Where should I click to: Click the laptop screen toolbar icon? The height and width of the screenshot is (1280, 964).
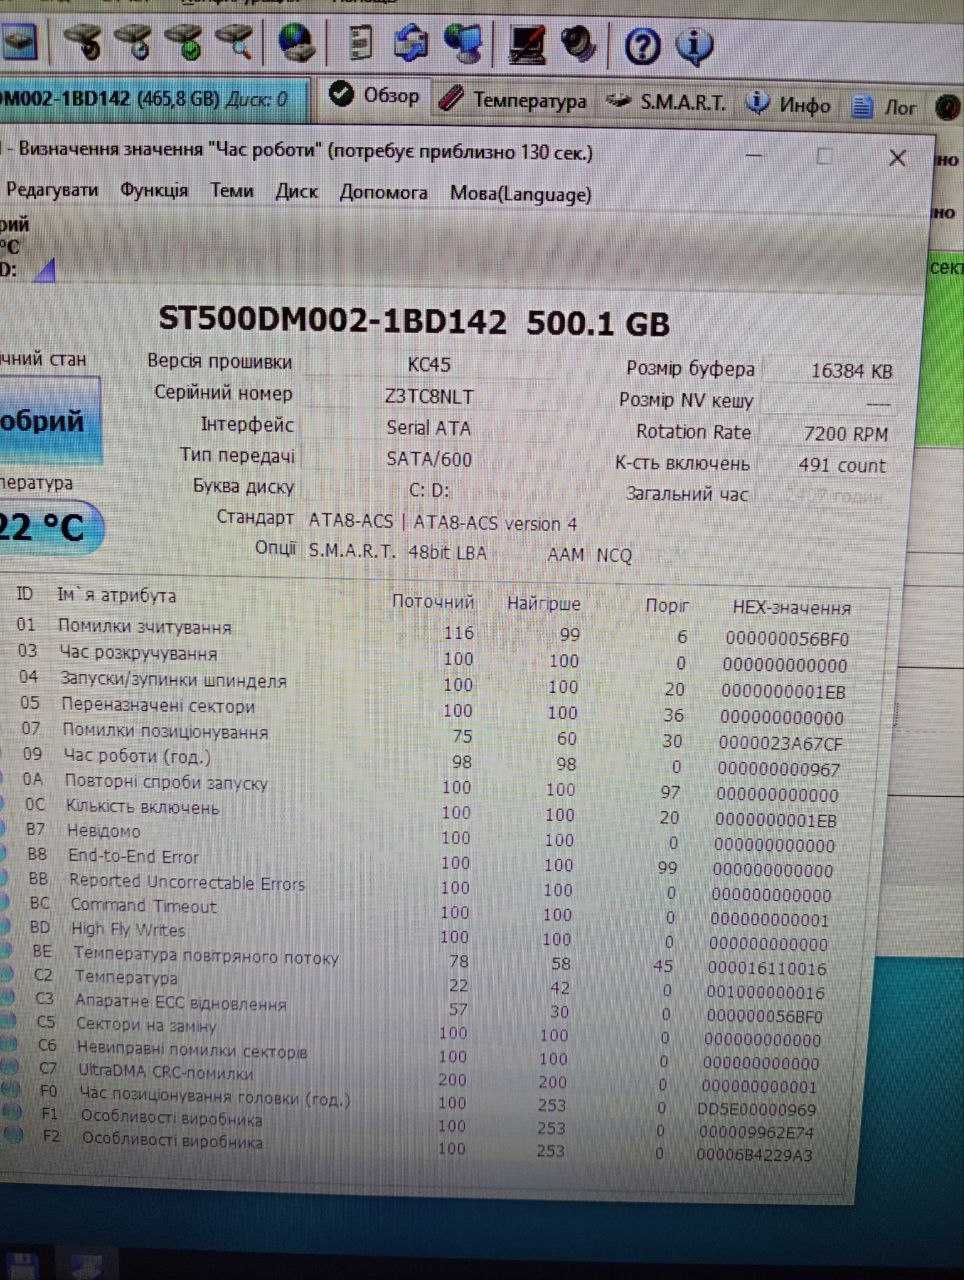527,44
